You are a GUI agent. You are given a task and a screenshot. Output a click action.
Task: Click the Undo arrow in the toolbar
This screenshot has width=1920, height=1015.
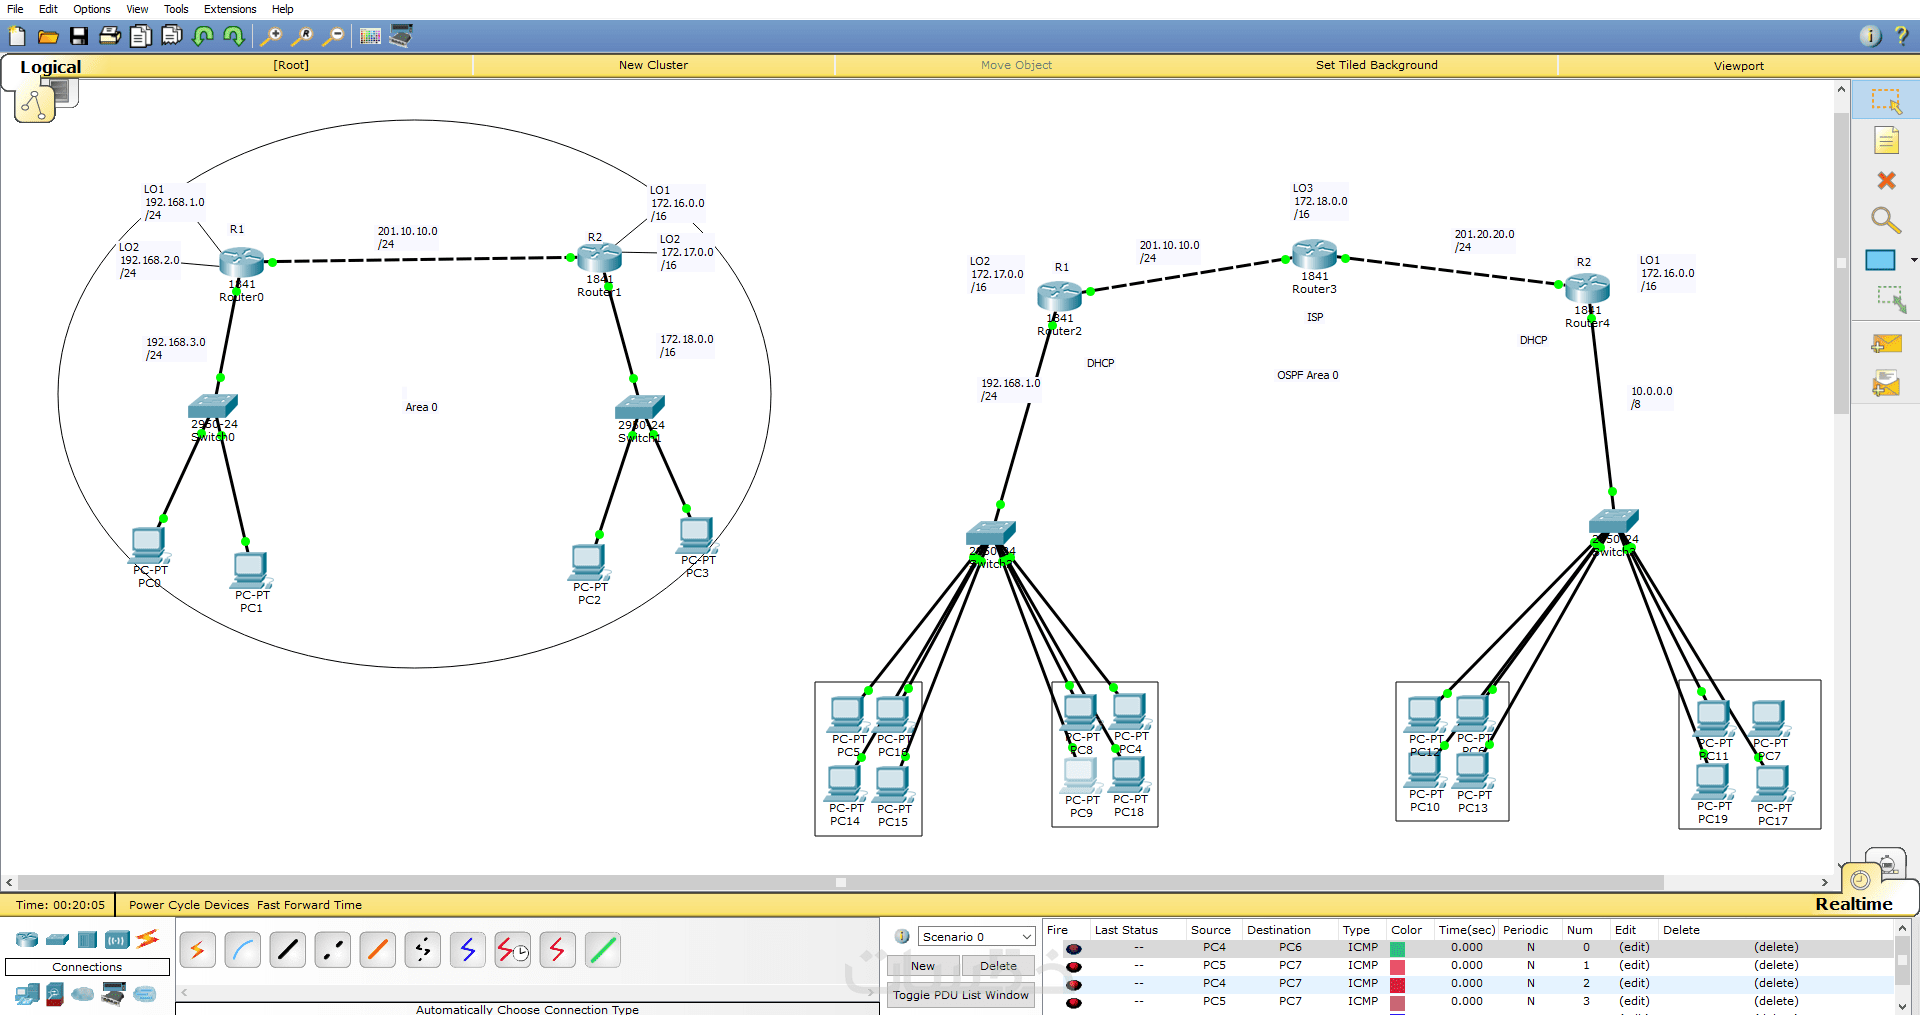click(203, 37)
